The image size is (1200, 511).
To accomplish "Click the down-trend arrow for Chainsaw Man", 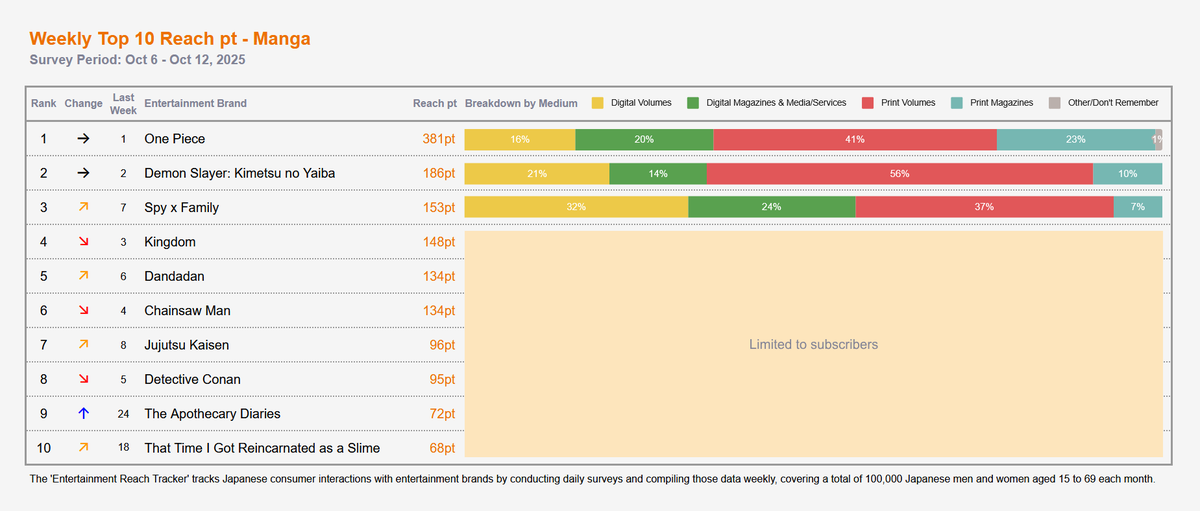I will [x=83, y=310].
